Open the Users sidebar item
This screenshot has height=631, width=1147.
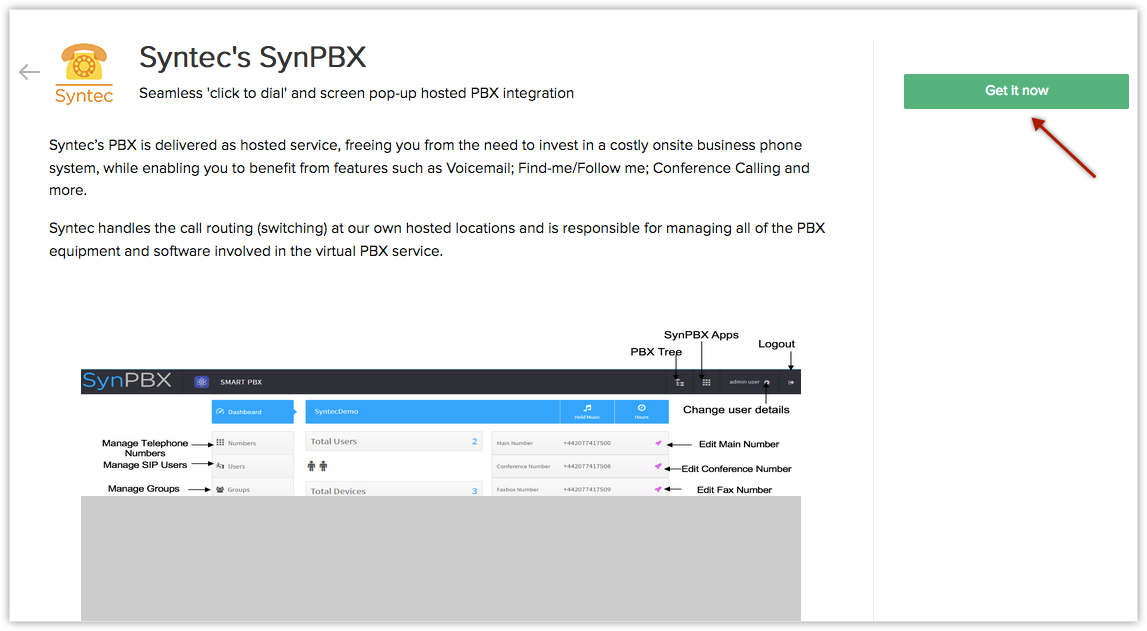(x=252, y=466)
